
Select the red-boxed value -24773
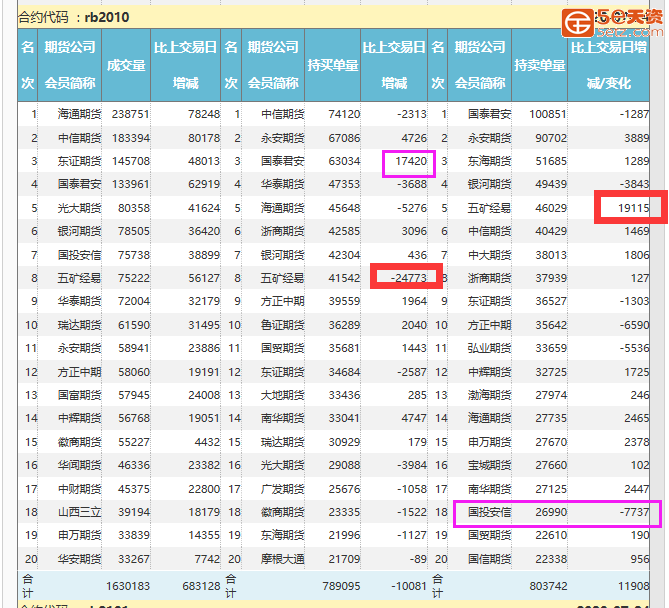[406, 277]
